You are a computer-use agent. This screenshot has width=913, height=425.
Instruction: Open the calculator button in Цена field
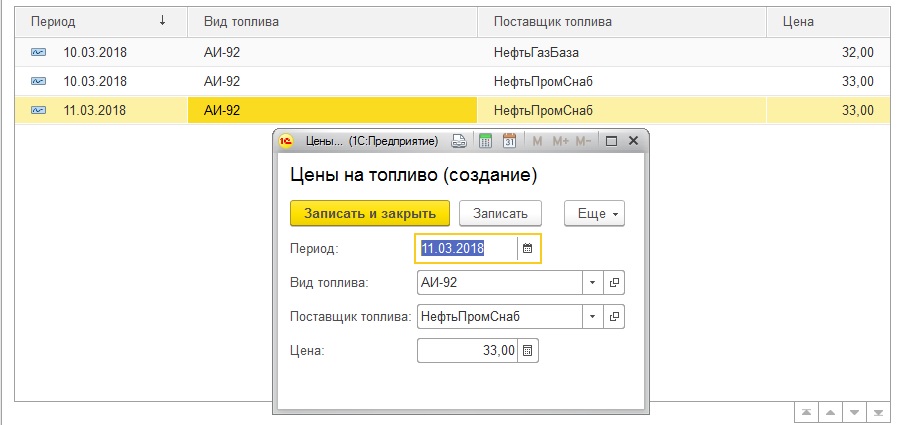coord(528,351)
